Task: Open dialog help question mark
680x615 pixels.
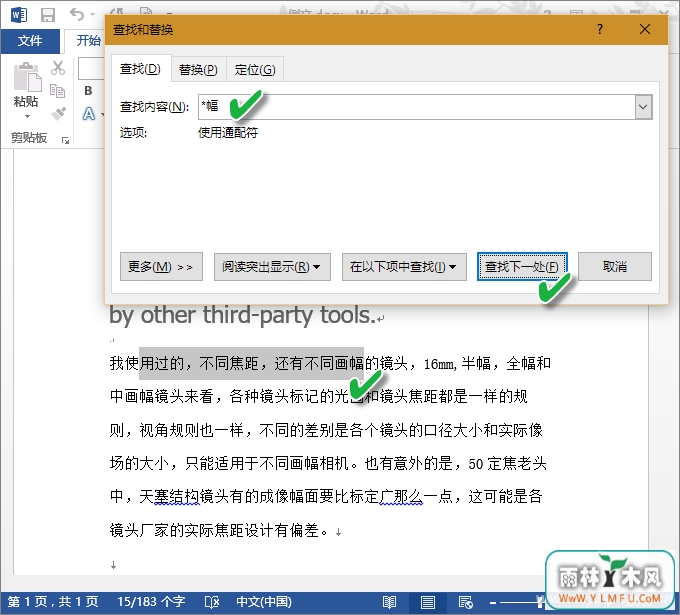Action: coord(600,29)
